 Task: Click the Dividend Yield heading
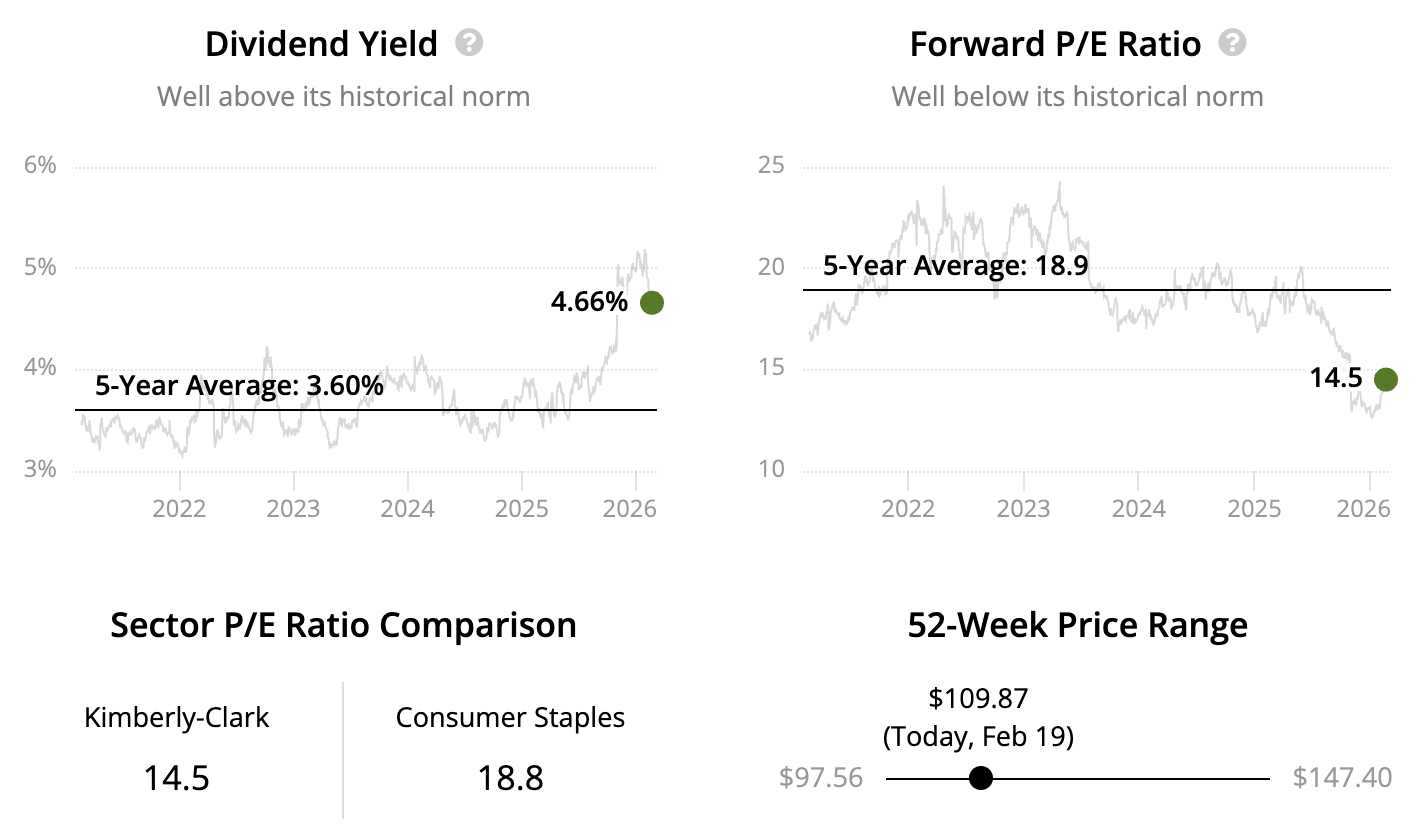tap(321, 44)
